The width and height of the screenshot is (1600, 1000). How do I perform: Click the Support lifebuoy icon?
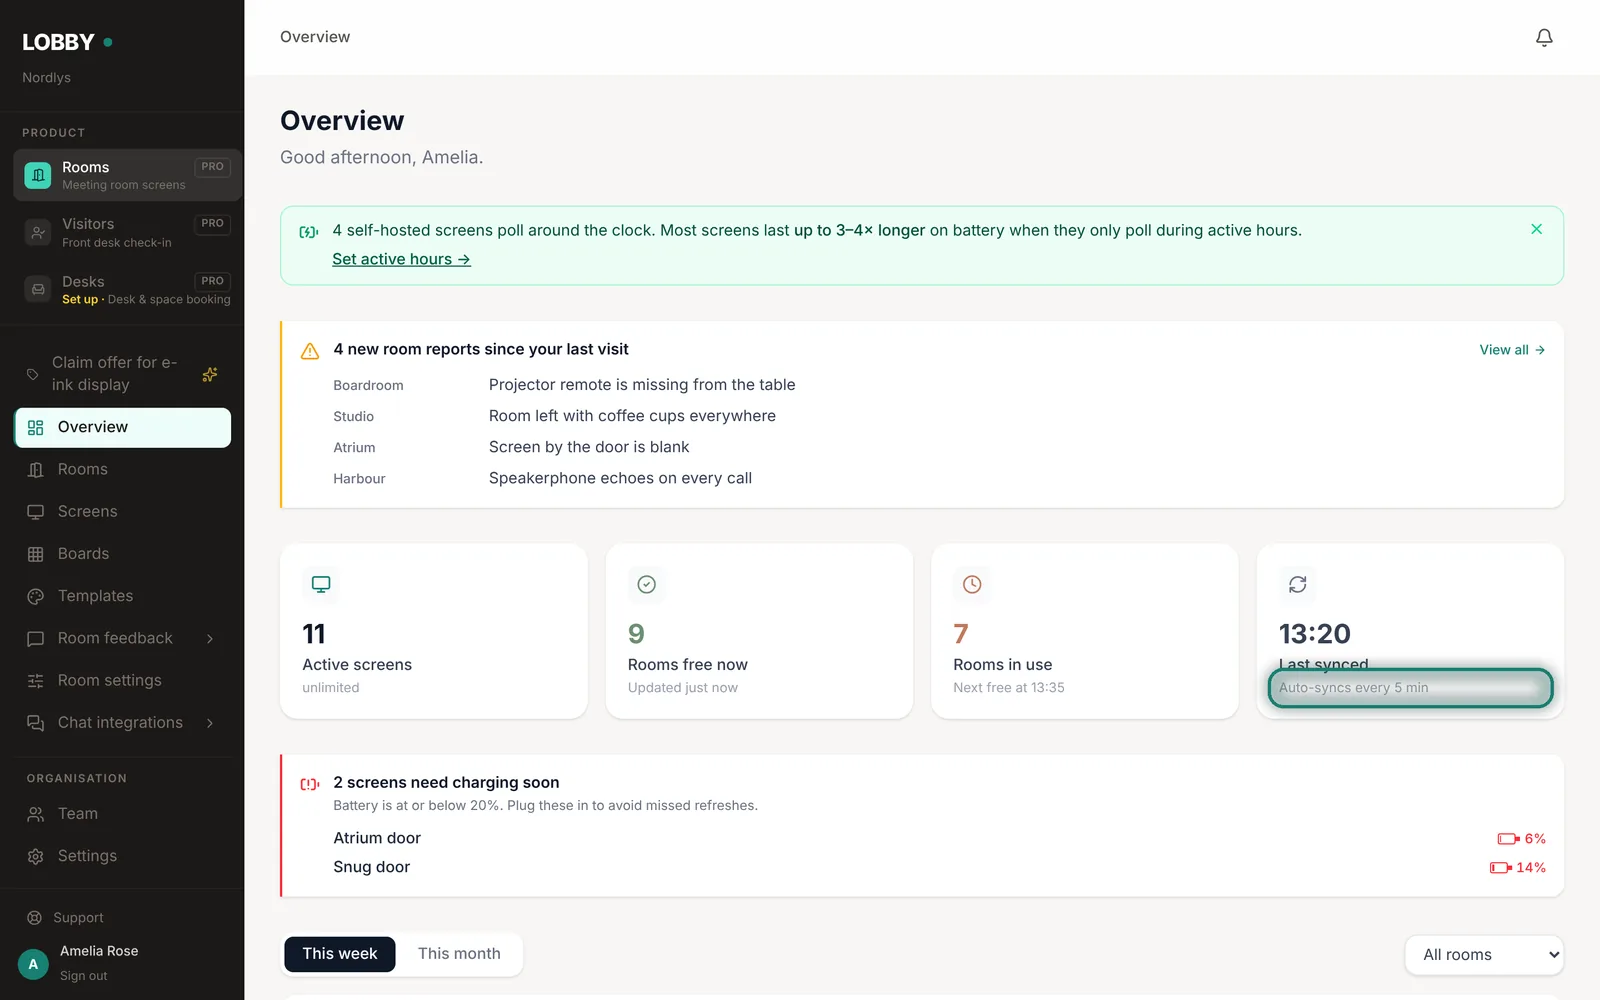34,918
